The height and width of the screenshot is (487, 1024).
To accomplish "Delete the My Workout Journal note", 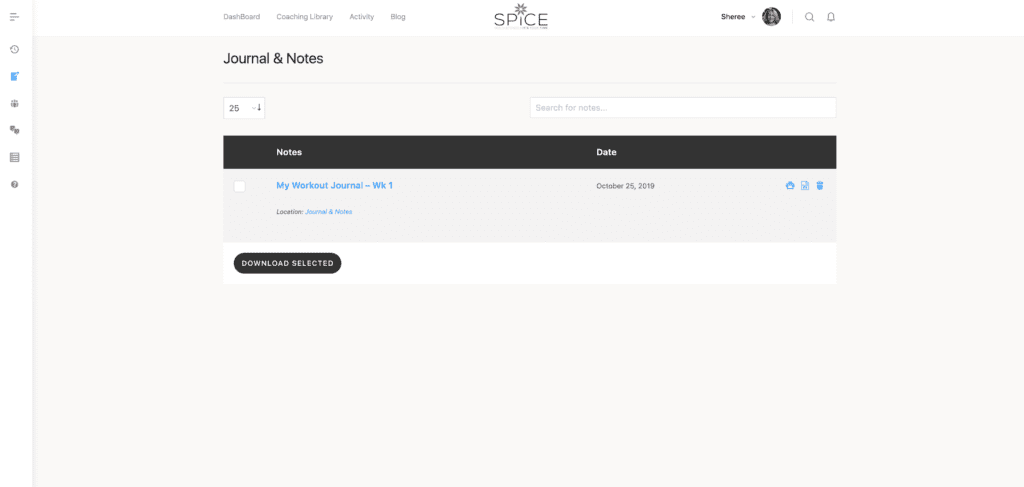I will point(820,185).
